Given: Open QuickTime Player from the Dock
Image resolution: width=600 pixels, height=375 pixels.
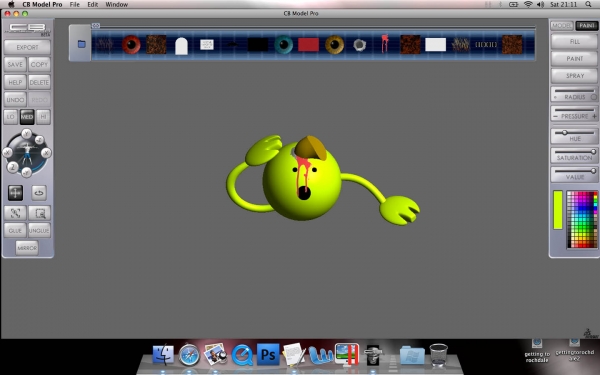Looking at the screenshot, I should coord(242,355).
